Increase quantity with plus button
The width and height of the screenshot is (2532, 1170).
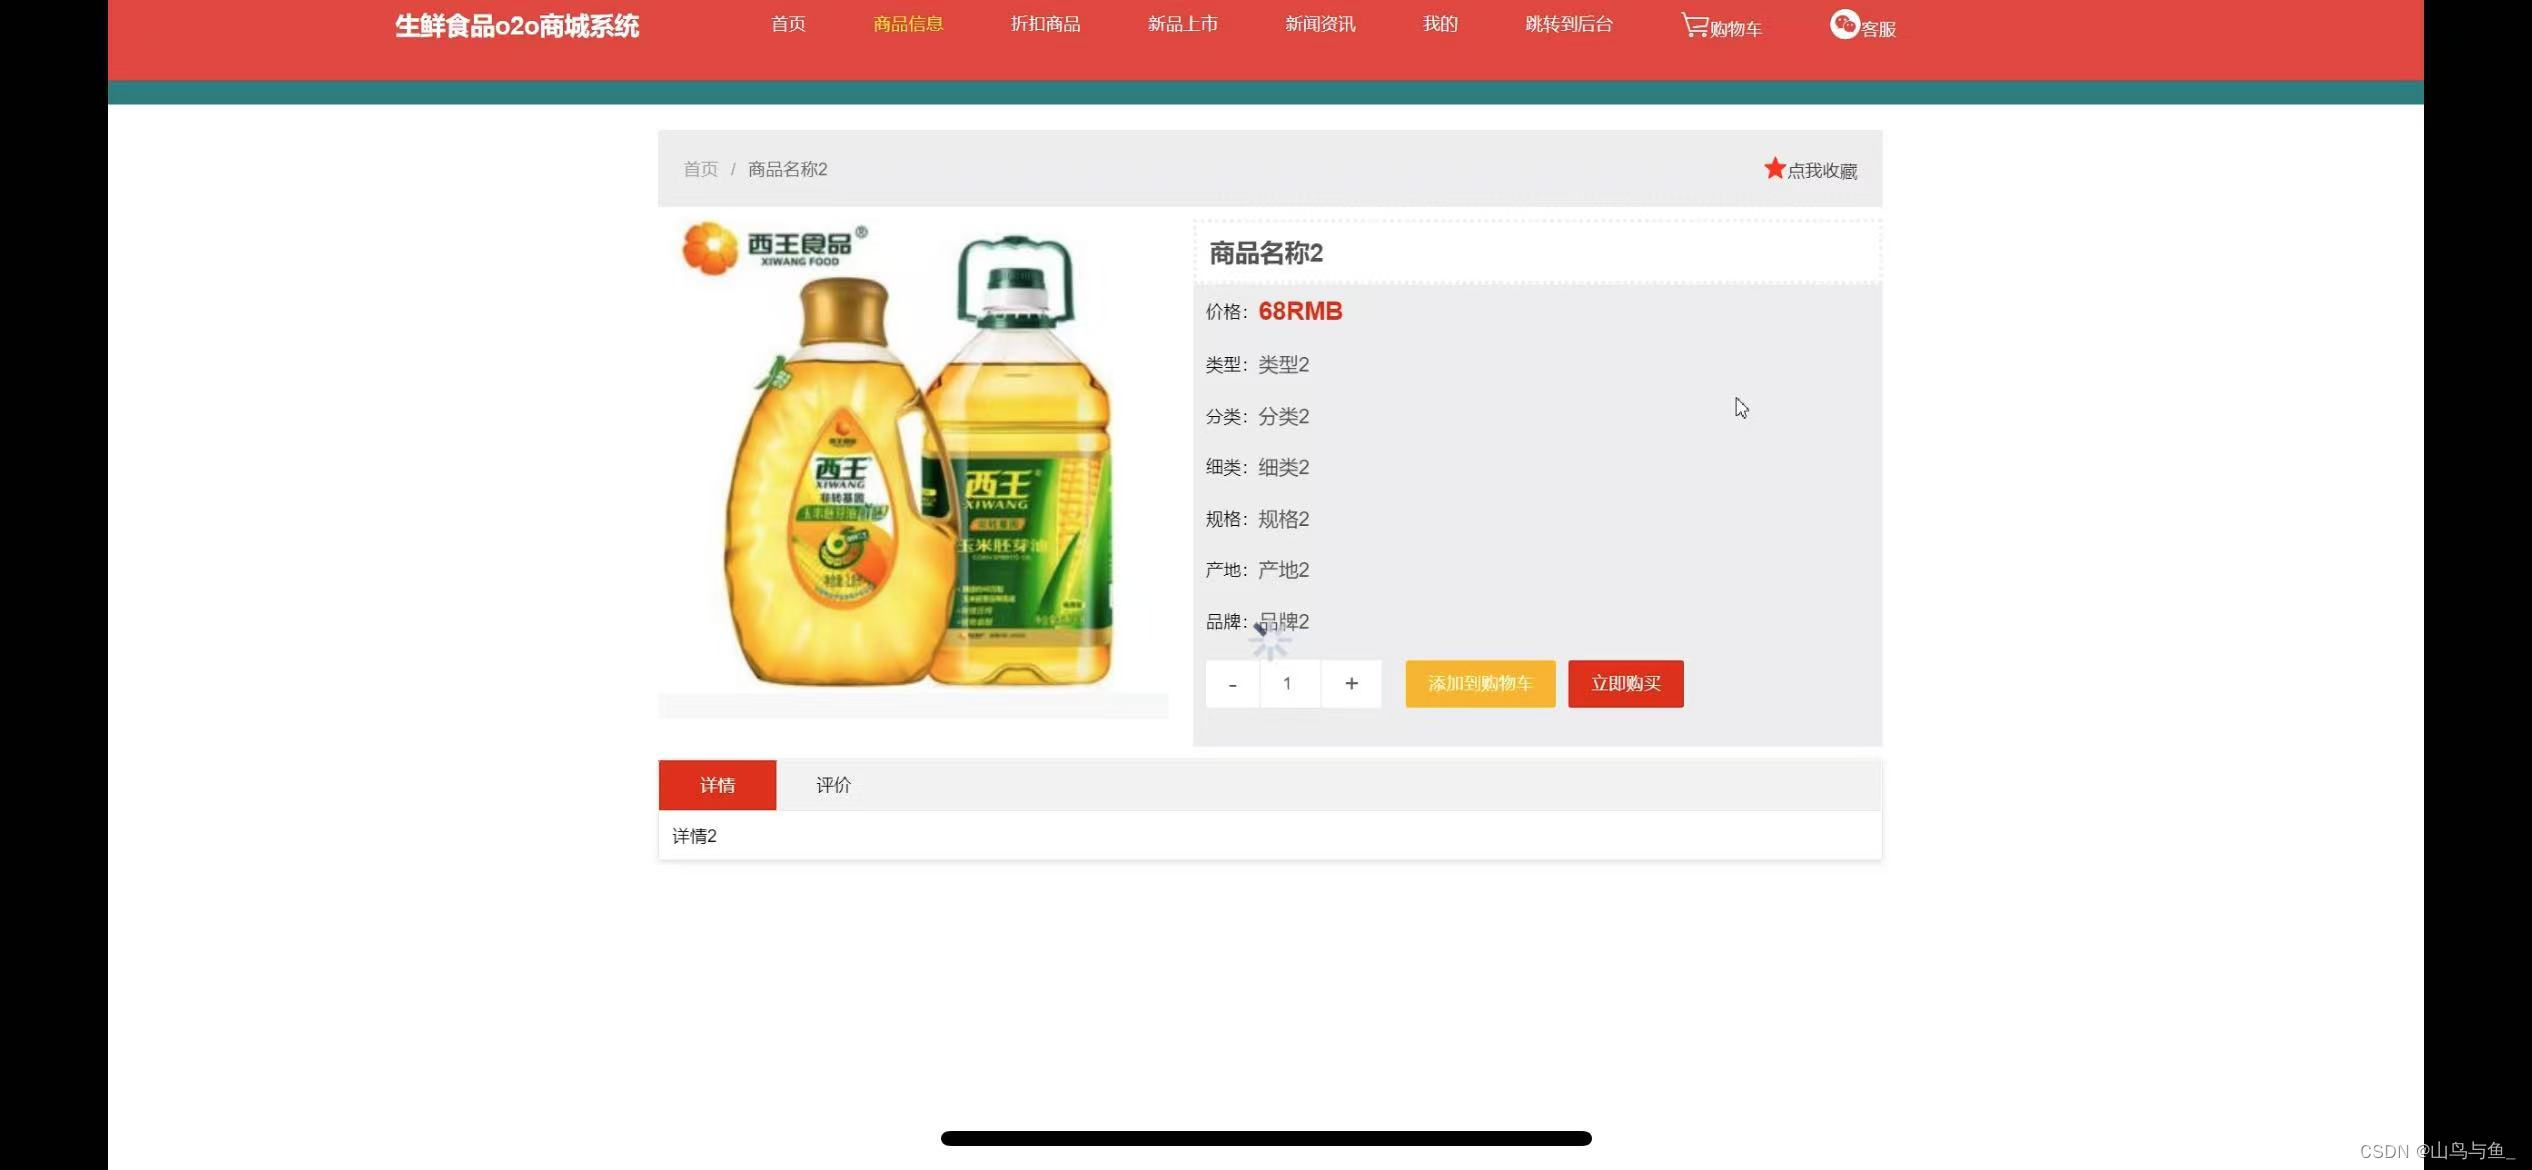pyautogui.click(x=1351, y=684)
